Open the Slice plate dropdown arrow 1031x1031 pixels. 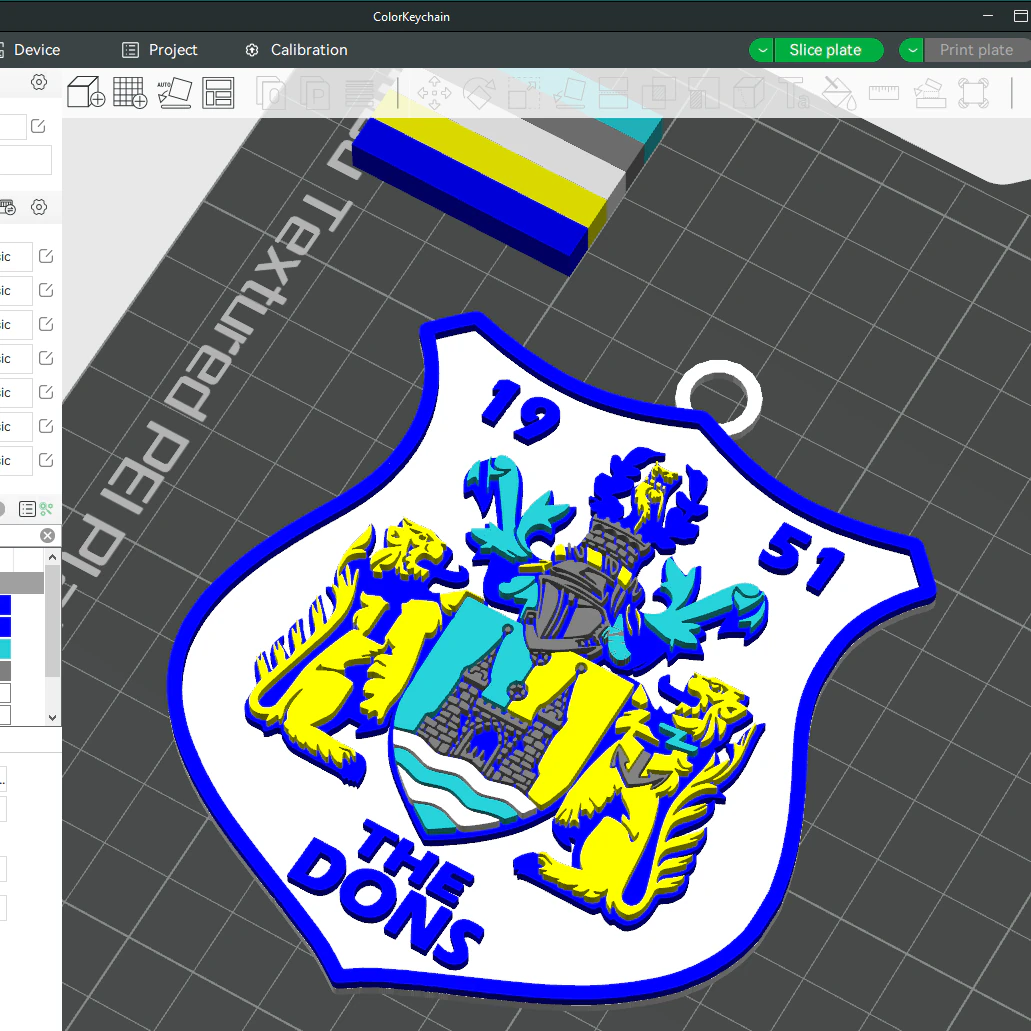point(762,50)
